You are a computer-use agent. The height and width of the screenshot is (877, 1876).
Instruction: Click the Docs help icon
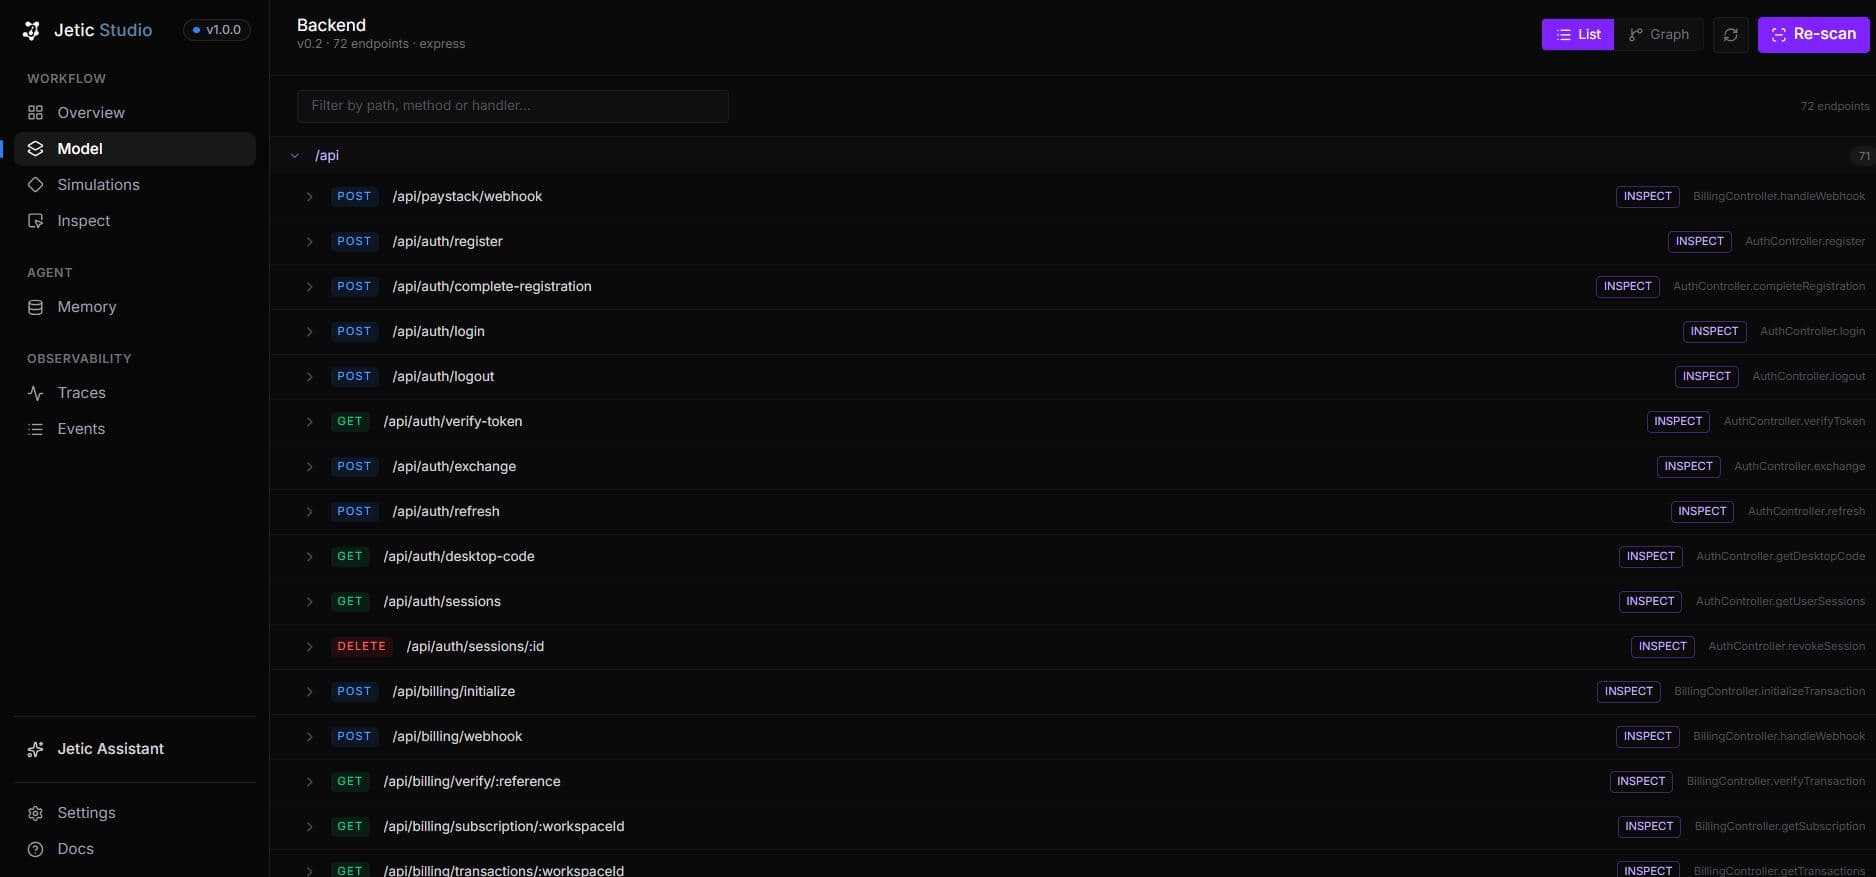tap(36, 849)
